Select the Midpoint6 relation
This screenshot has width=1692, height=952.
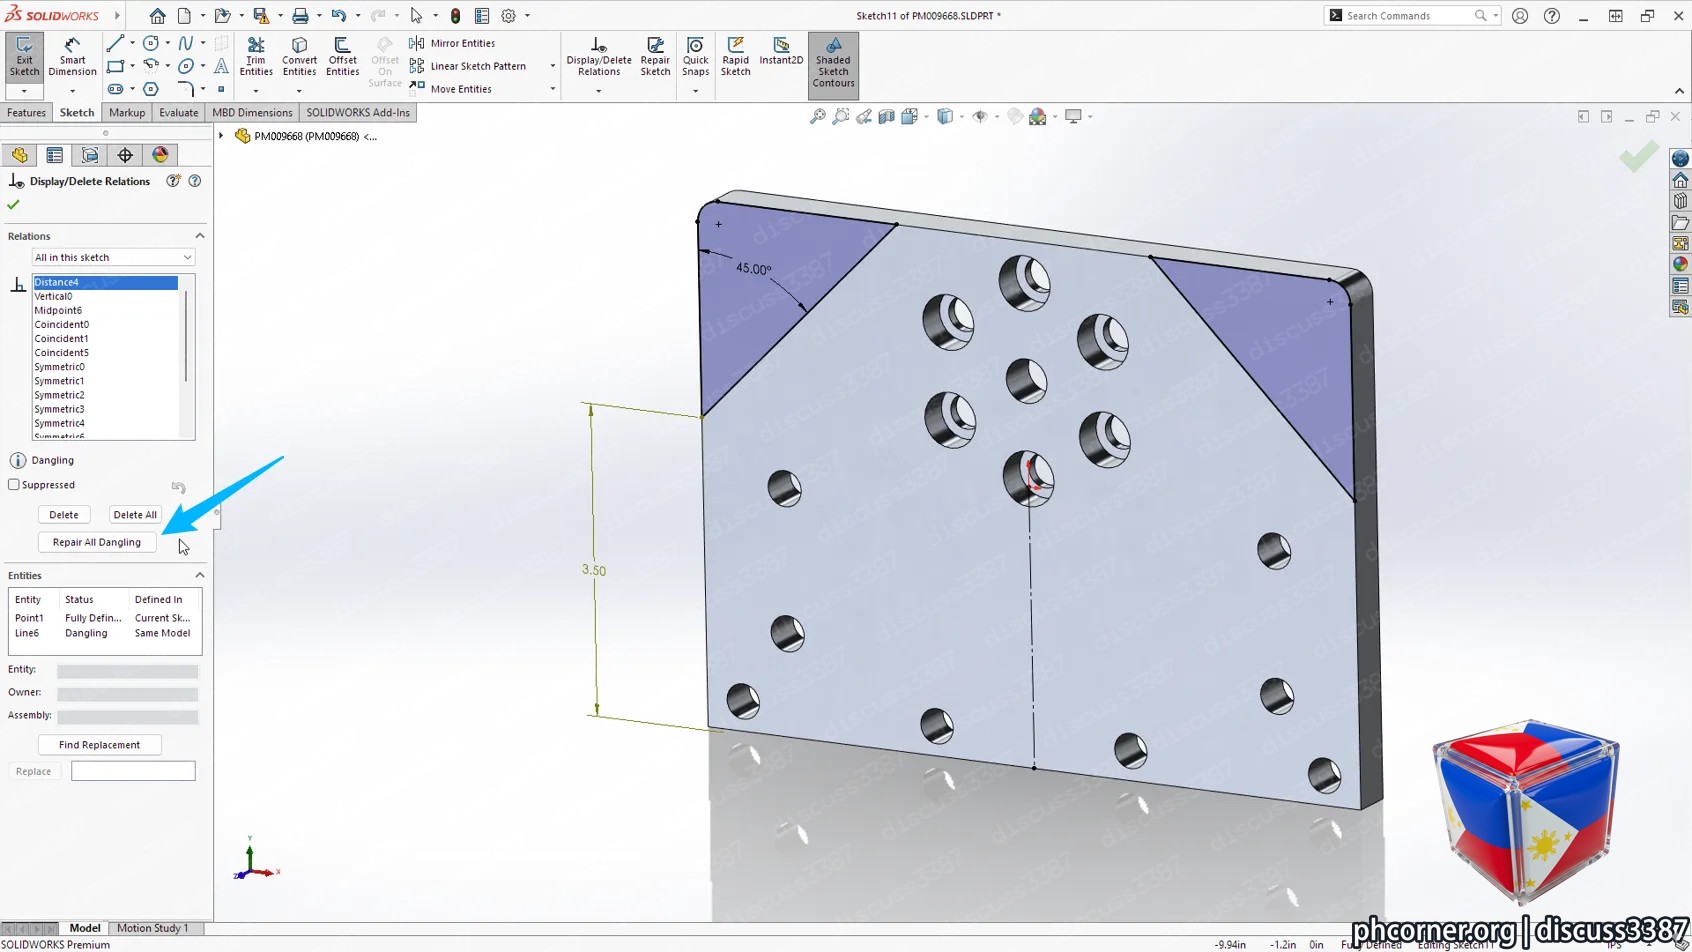(105, 310)
